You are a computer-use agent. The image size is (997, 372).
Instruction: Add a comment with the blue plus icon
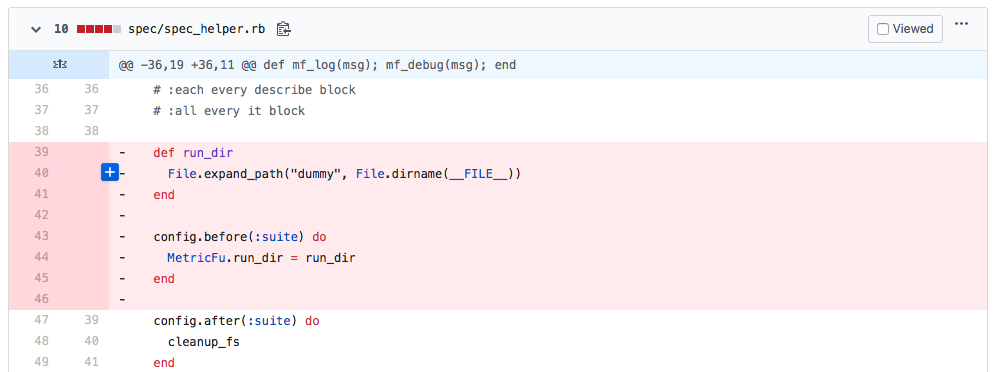pyautogui.click(x=110, y=172)
